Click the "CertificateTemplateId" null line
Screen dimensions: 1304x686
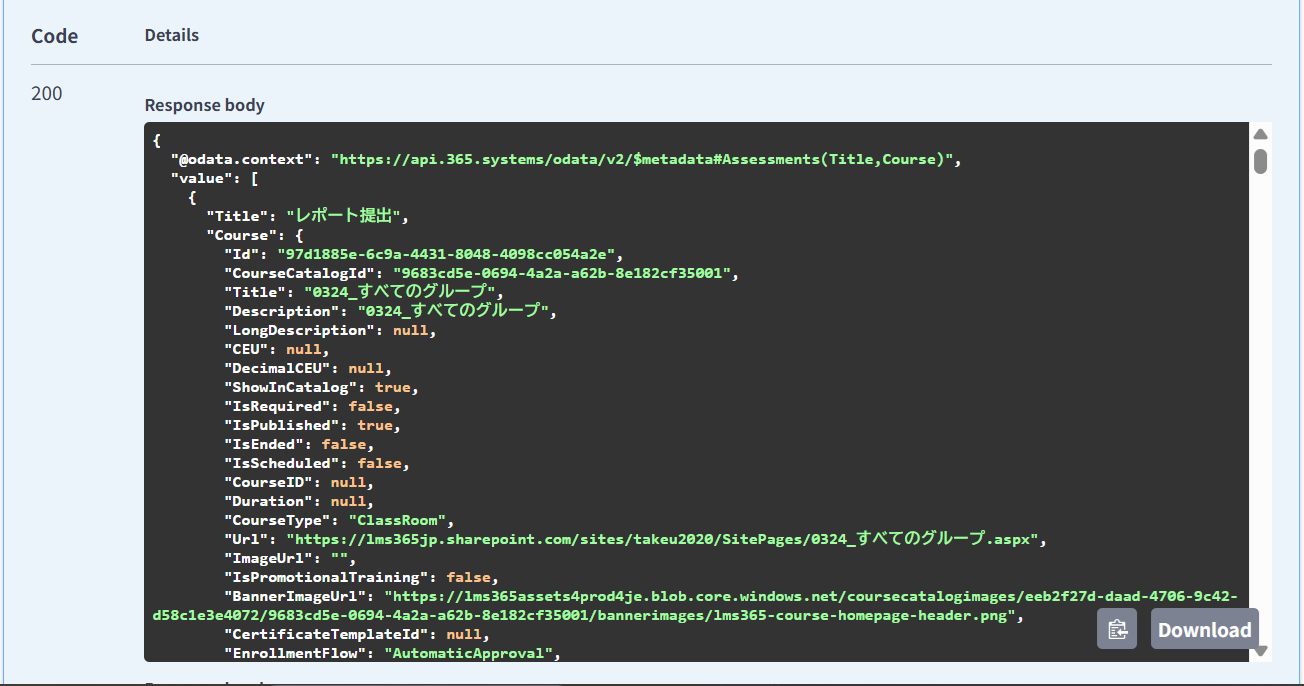point(356,634)
